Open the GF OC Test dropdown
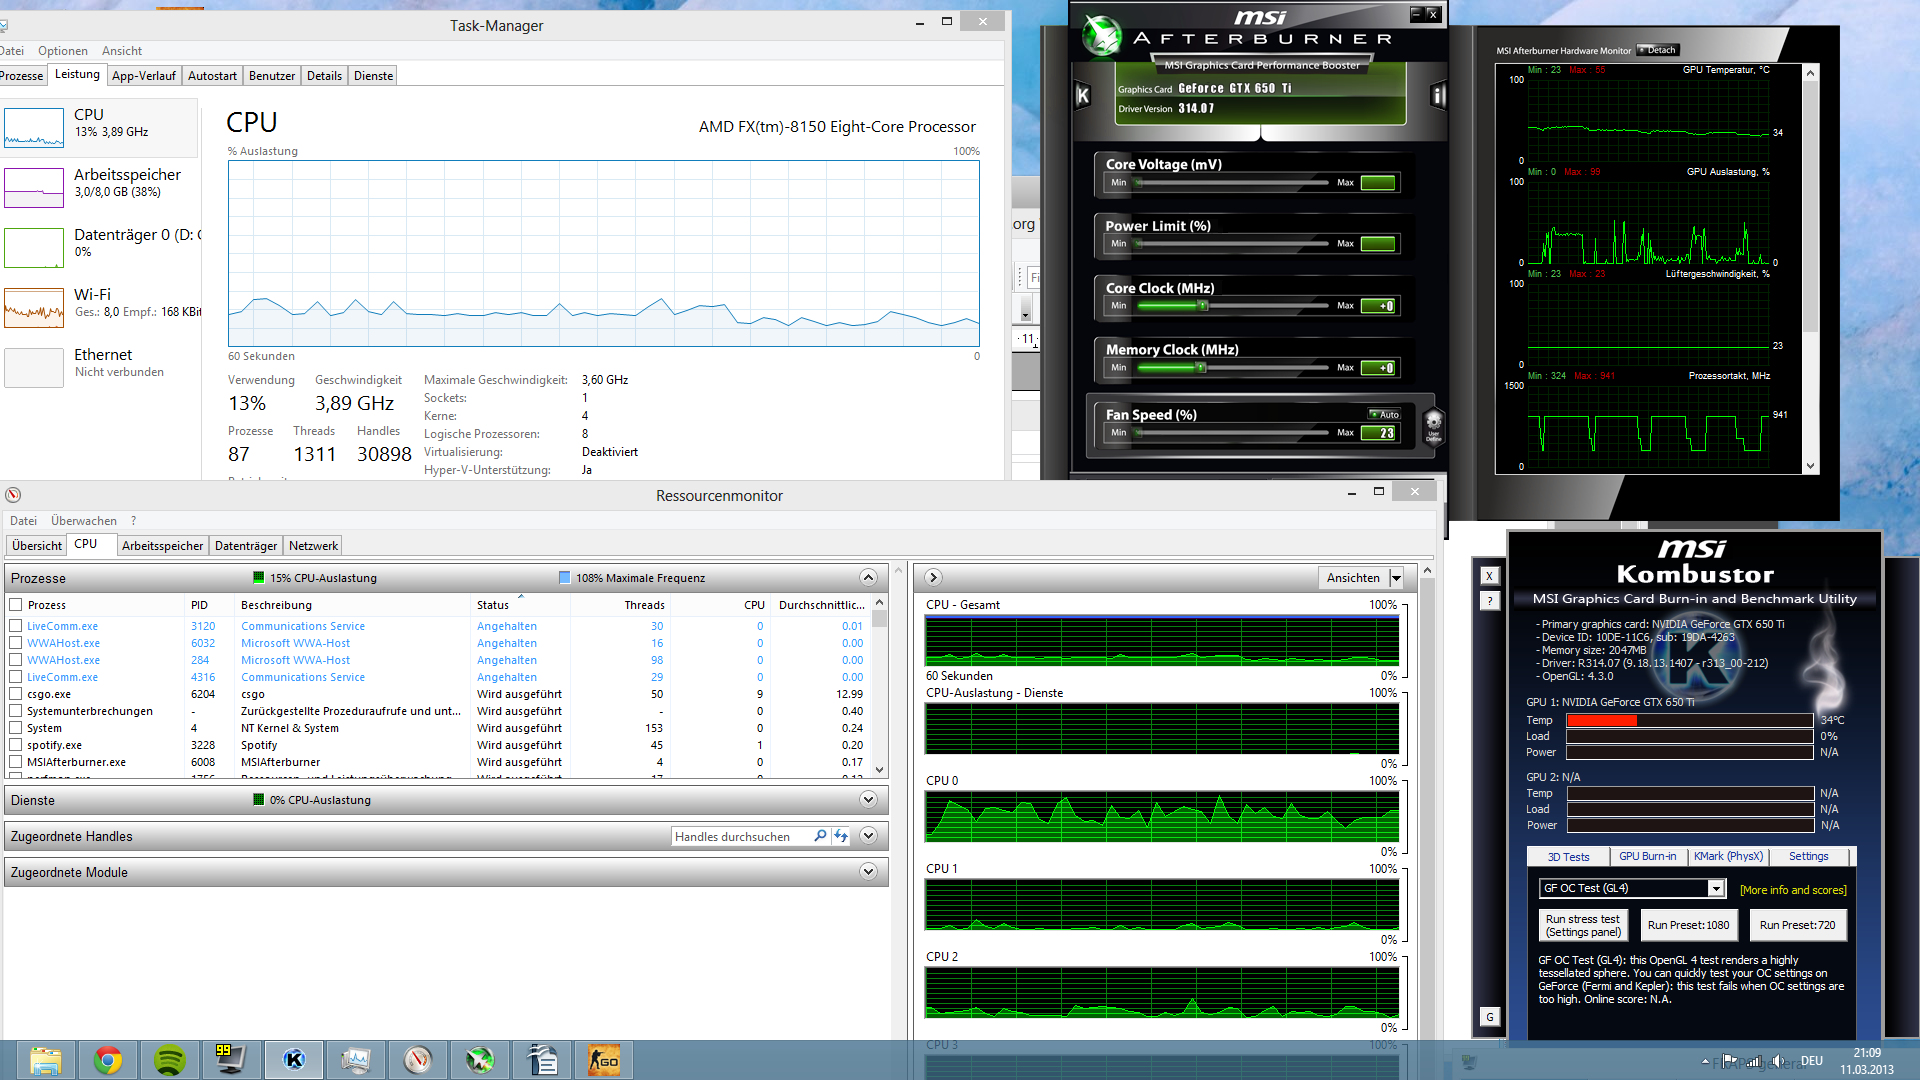Screen dimensions: 1920x1080 click(1715, 888)
